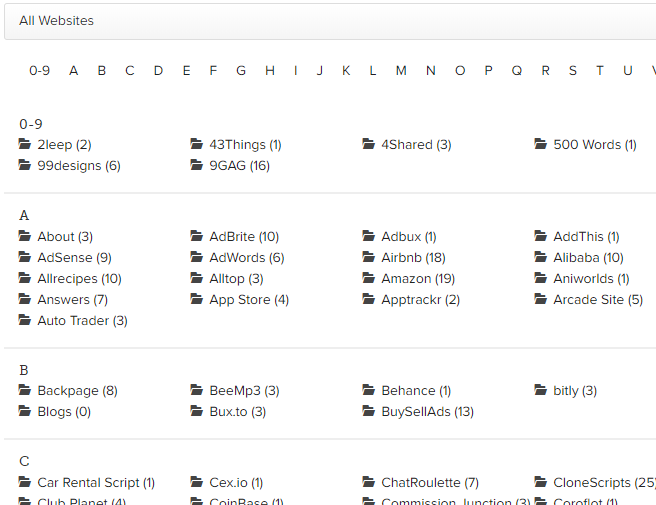
Task: Click the folder icon beside Apptrackr
Action: pyautogui.click(x=369, y=299)
